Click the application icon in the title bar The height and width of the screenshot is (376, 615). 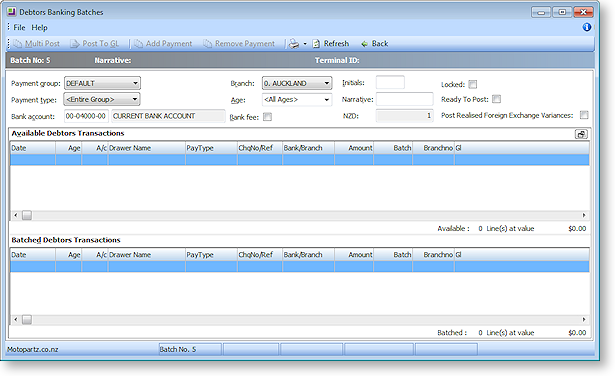click(12, 12)
